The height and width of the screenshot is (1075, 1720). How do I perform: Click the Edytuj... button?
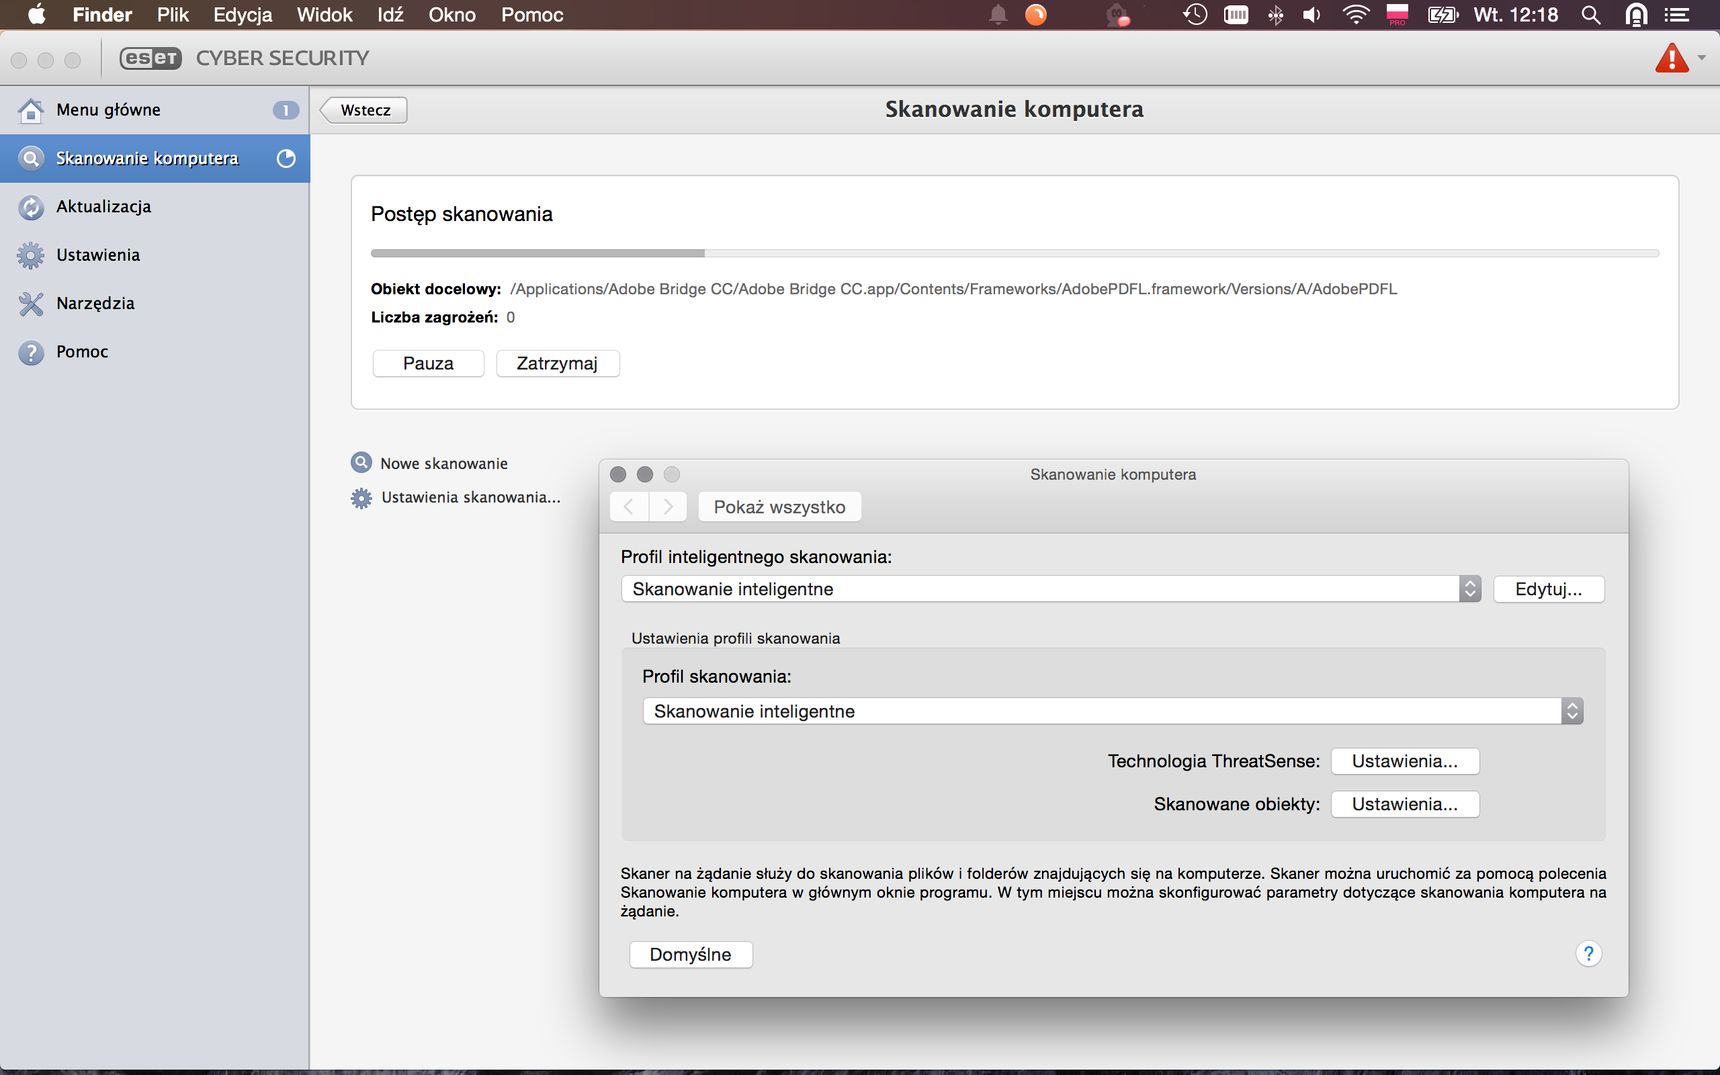tap(1548, 589)
